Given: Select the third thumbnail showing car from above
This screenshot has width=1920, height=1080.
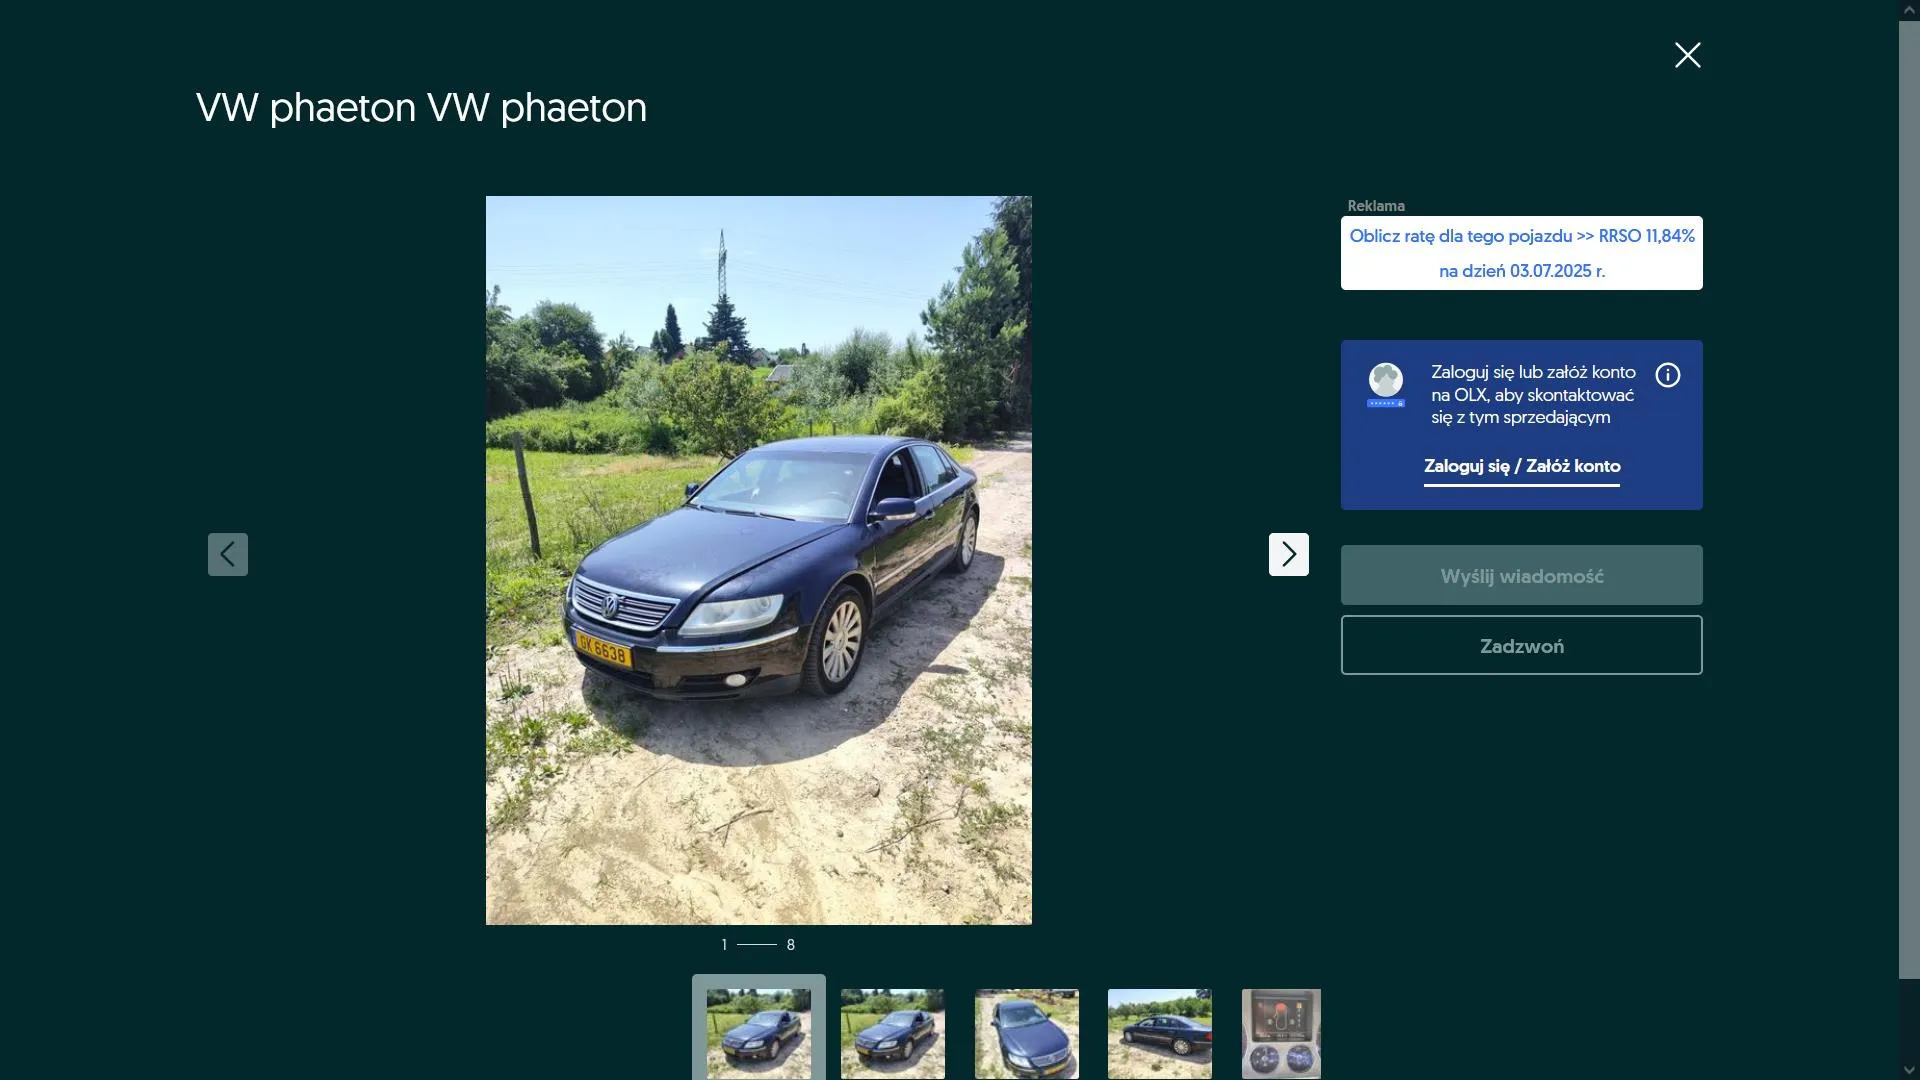Looking at the screenshot, I should (x=1026, y=1033).
